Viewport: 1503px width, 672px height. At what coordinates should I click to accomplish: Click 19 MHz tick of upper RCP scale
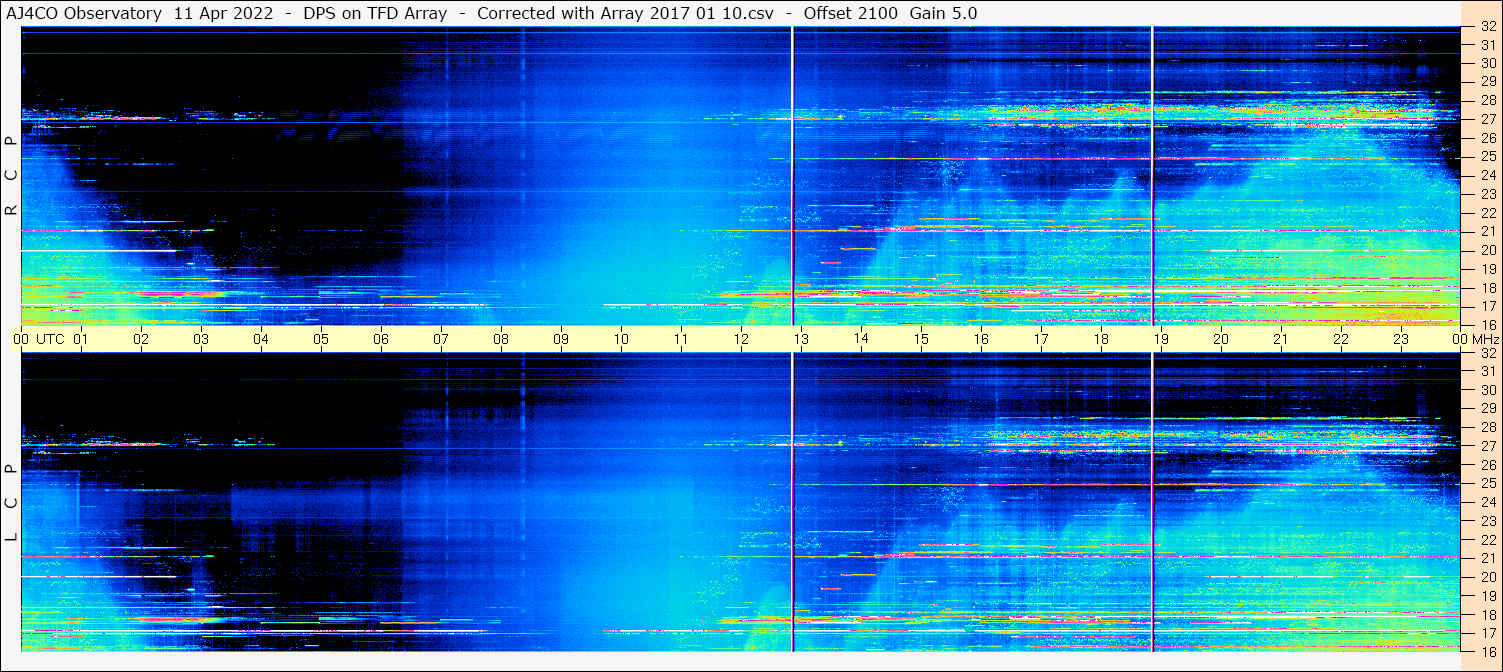point(1487,269)
